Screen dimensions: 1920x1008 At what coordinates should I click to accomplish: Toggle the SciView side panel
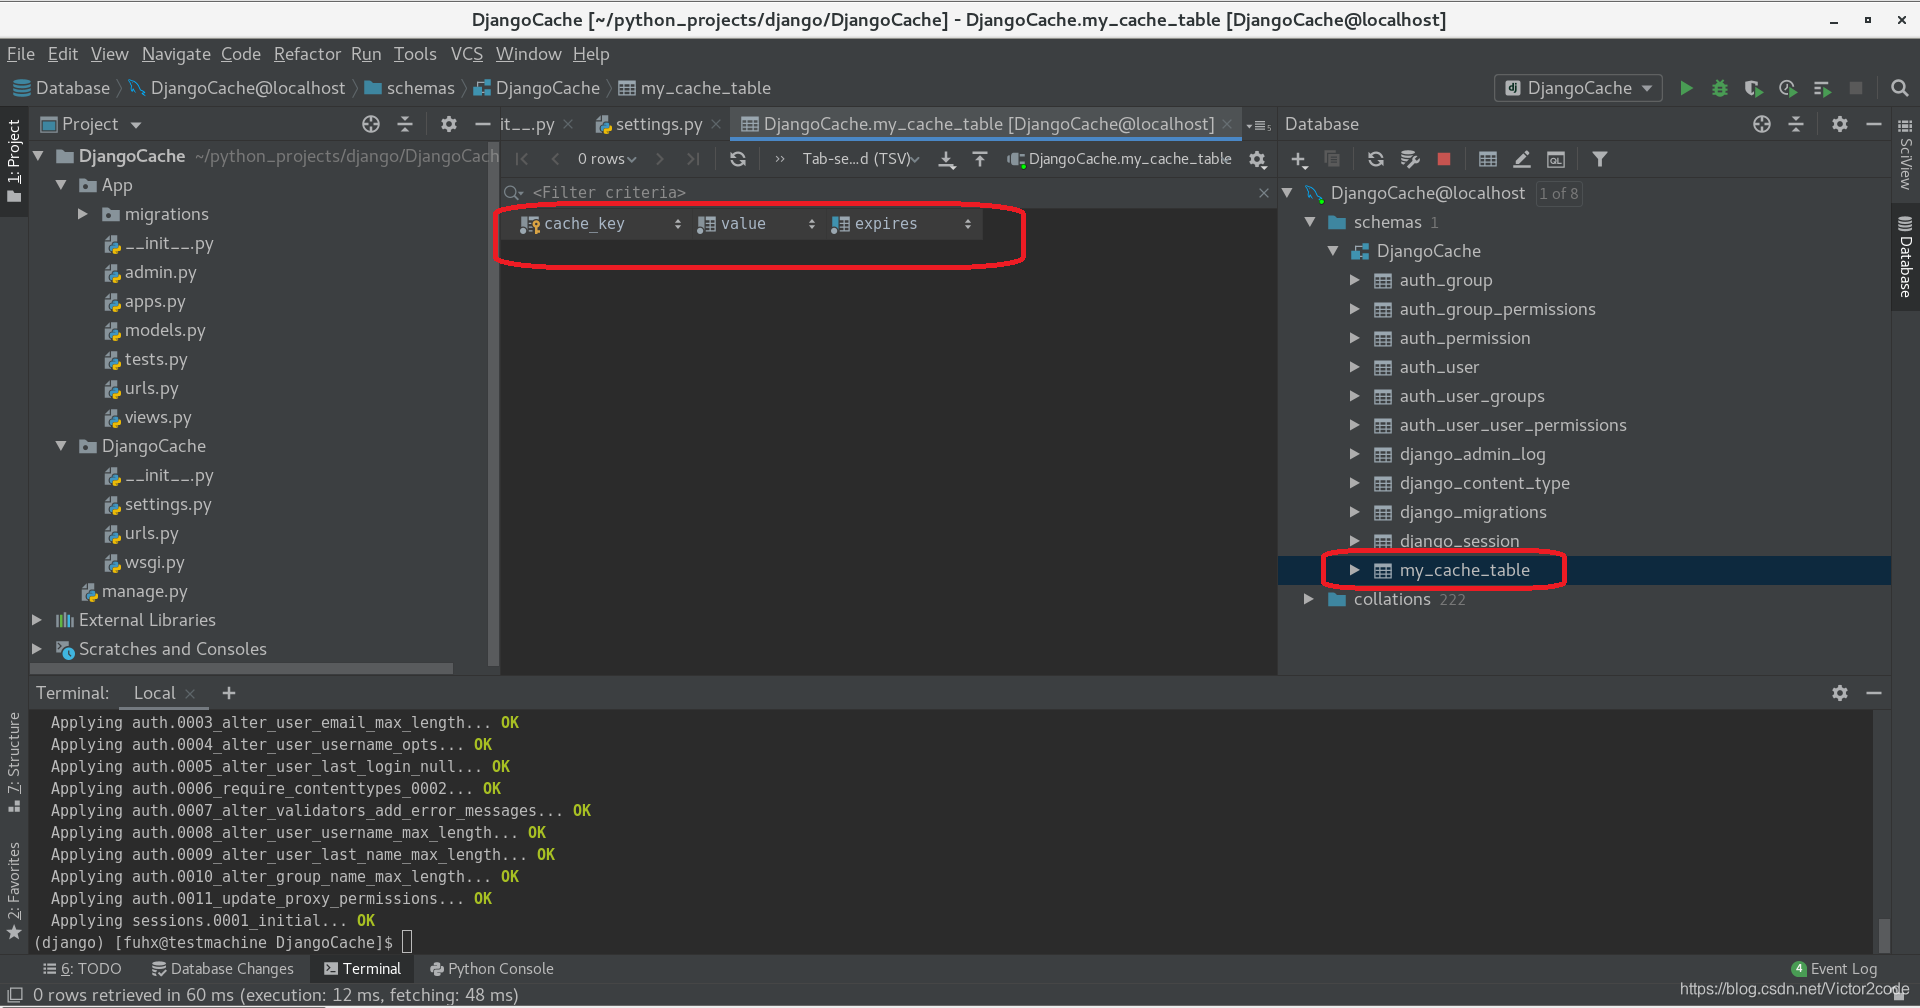[1905, 155]
